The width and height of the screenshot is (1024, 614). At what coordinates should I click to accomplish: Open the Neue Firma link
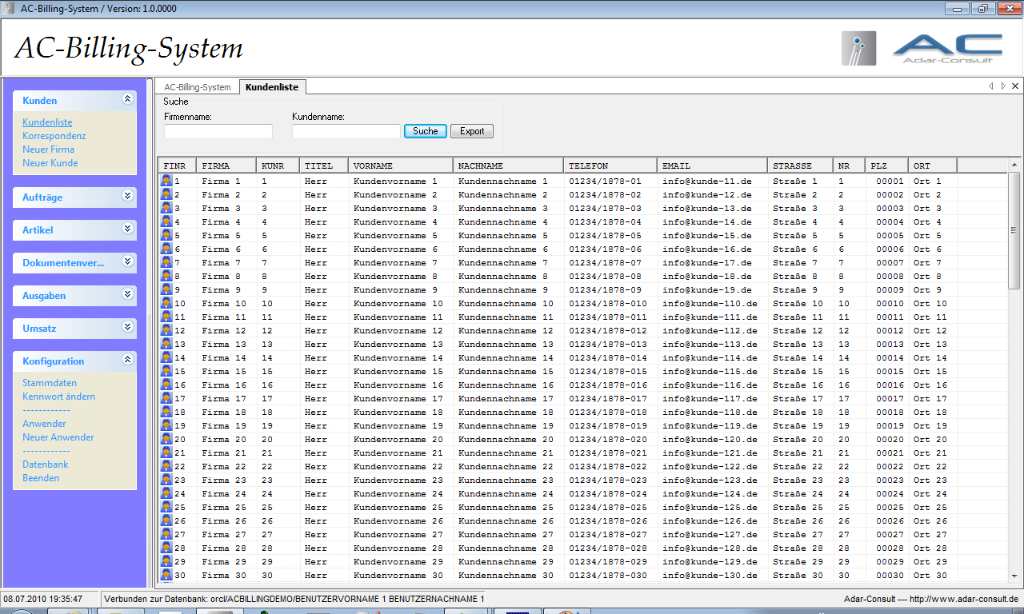pos(48,150)
